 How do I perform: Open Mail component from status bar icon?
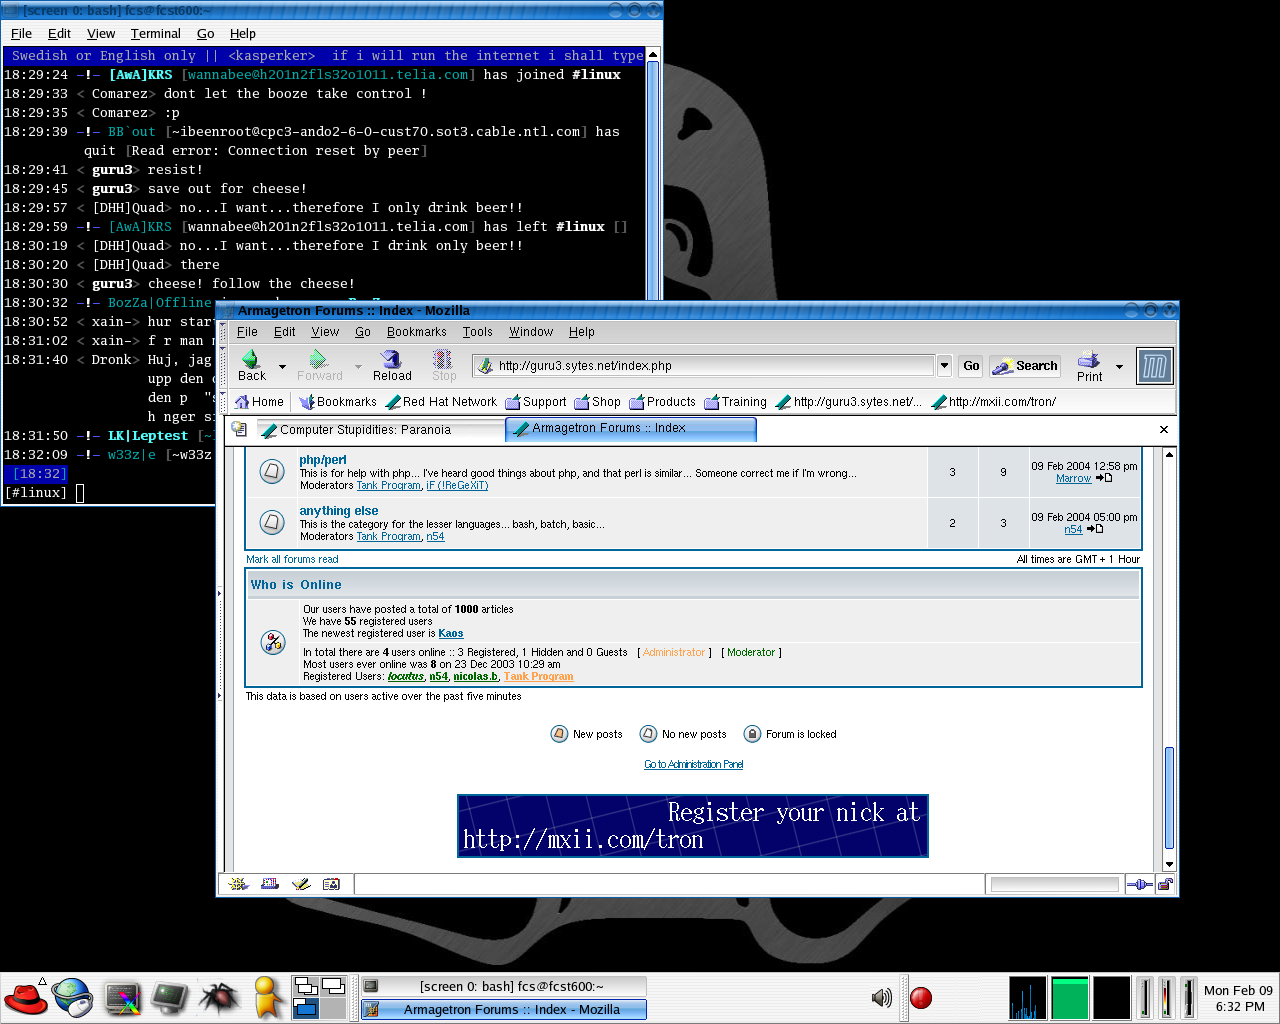click(x=270, y=884)
